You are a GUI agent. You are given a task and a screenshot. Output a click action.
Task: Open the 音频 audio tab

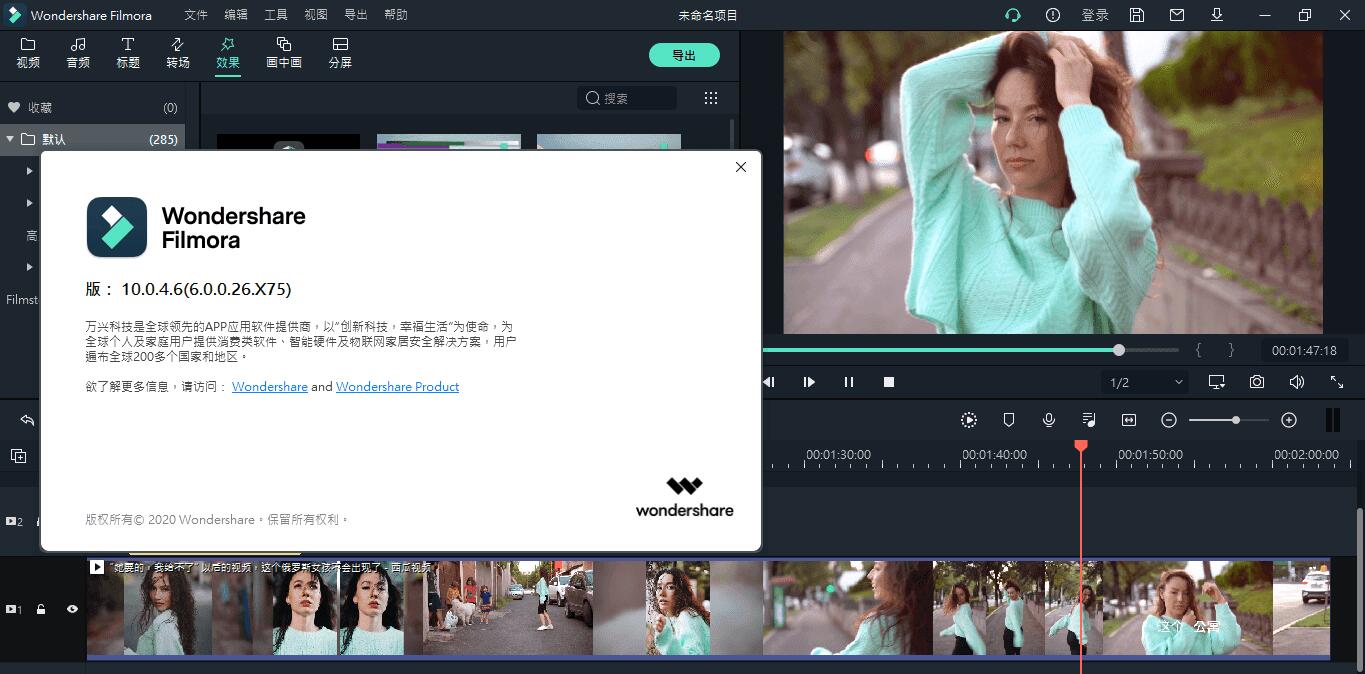click(x=78, y=53)
